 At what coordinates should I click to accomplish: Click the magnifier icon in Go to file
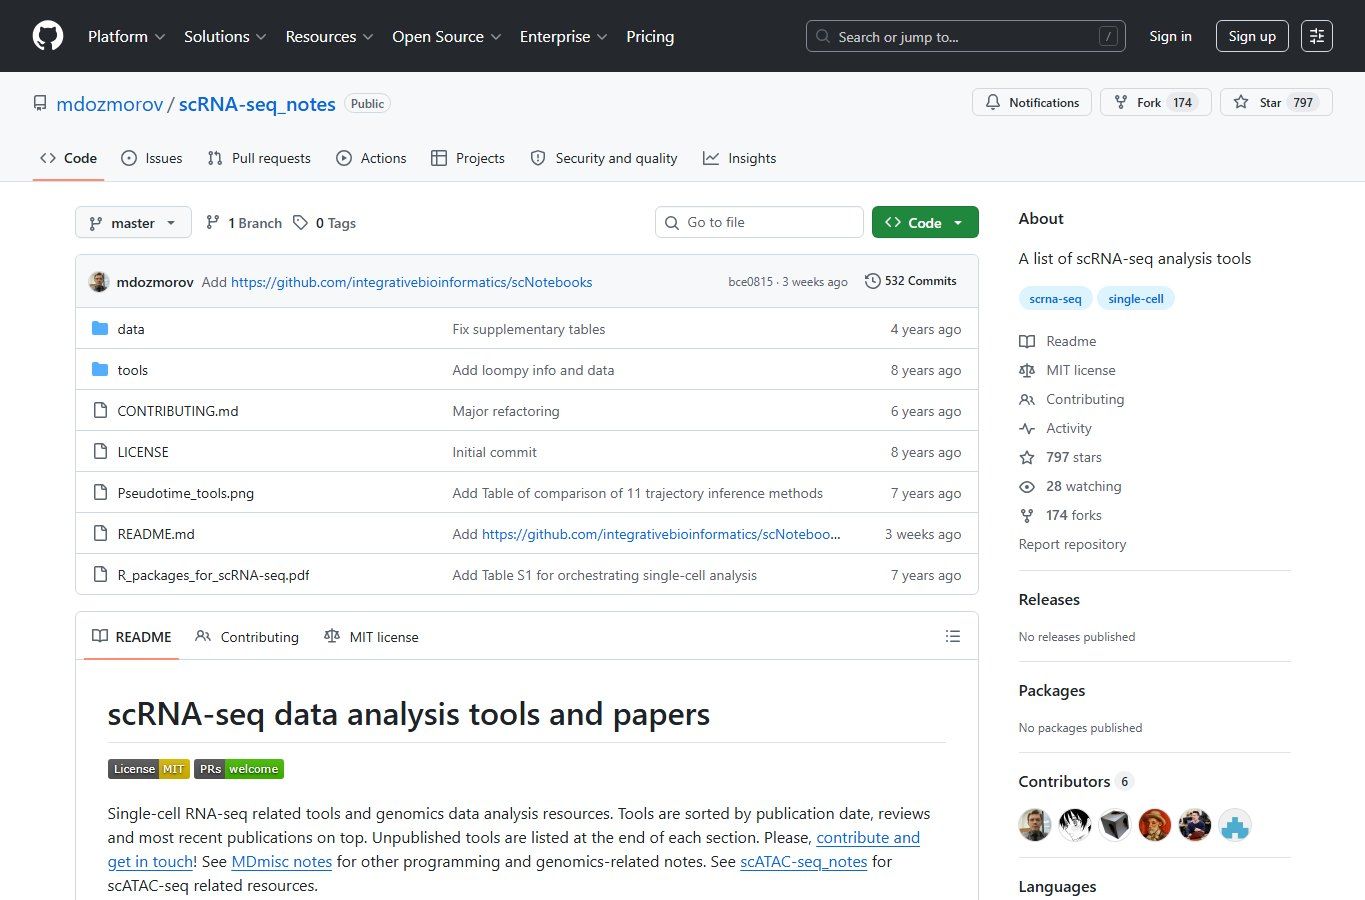point(672,222)
